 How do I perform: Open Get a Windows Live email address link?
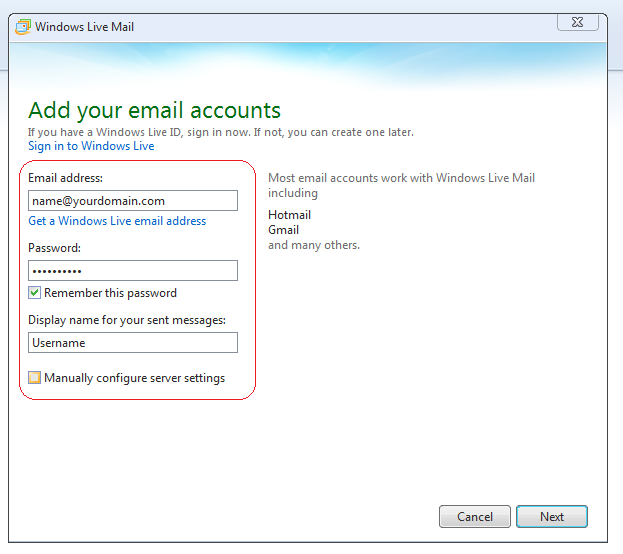[117, 221]
